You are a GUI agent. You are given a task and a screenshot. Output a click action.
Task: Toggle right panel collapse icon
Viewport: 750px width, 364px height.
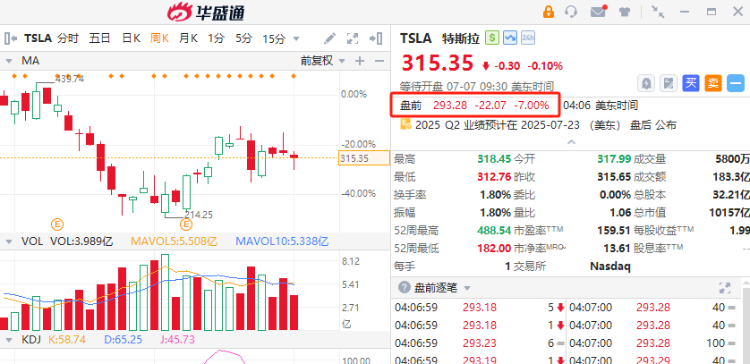(x=375, y=38)
